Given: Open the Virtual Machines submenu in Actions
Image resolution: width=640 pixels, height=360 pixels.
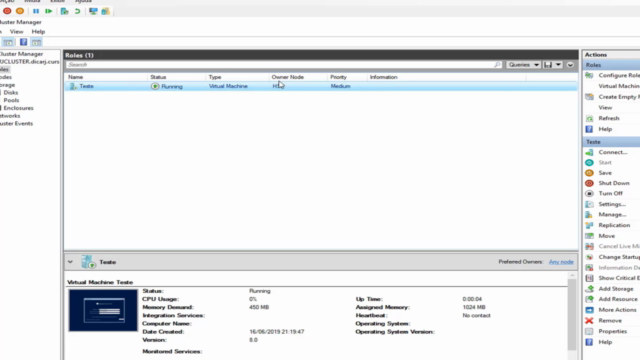Looking at the screenshot, I should (619, 86).
